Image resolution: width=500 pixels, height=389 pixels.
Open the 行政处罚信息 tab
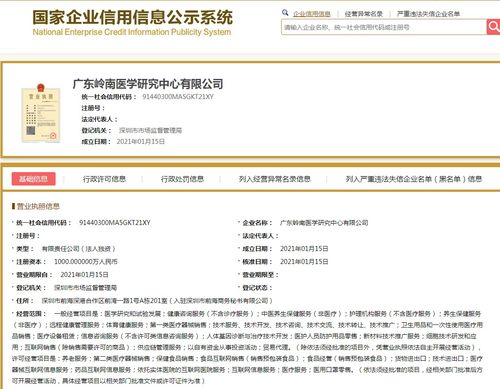182,179
